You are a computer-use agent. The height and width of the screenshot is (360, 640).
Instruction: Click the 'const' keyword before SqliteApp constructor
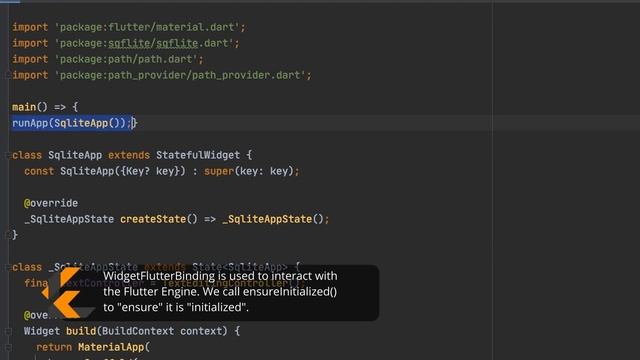click(x=39, y=171)
